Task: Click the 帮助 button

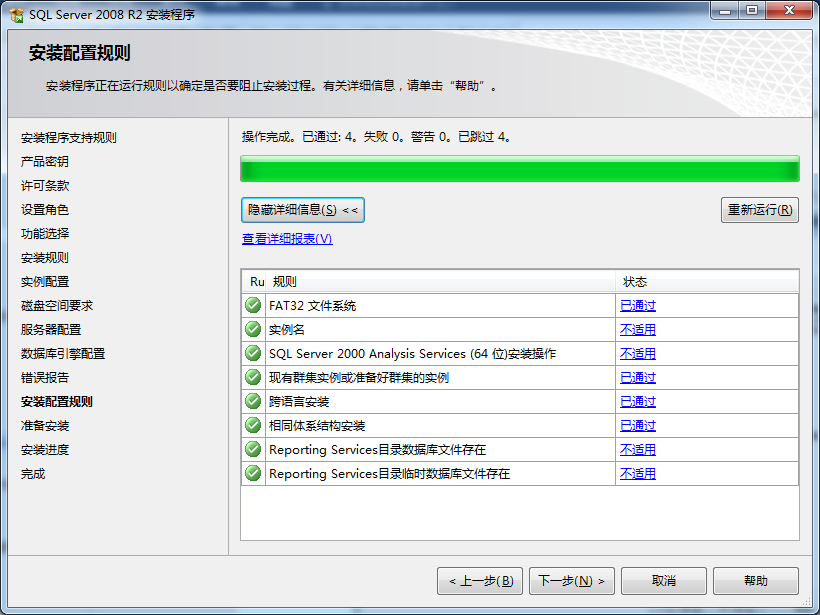Action: 756,581
